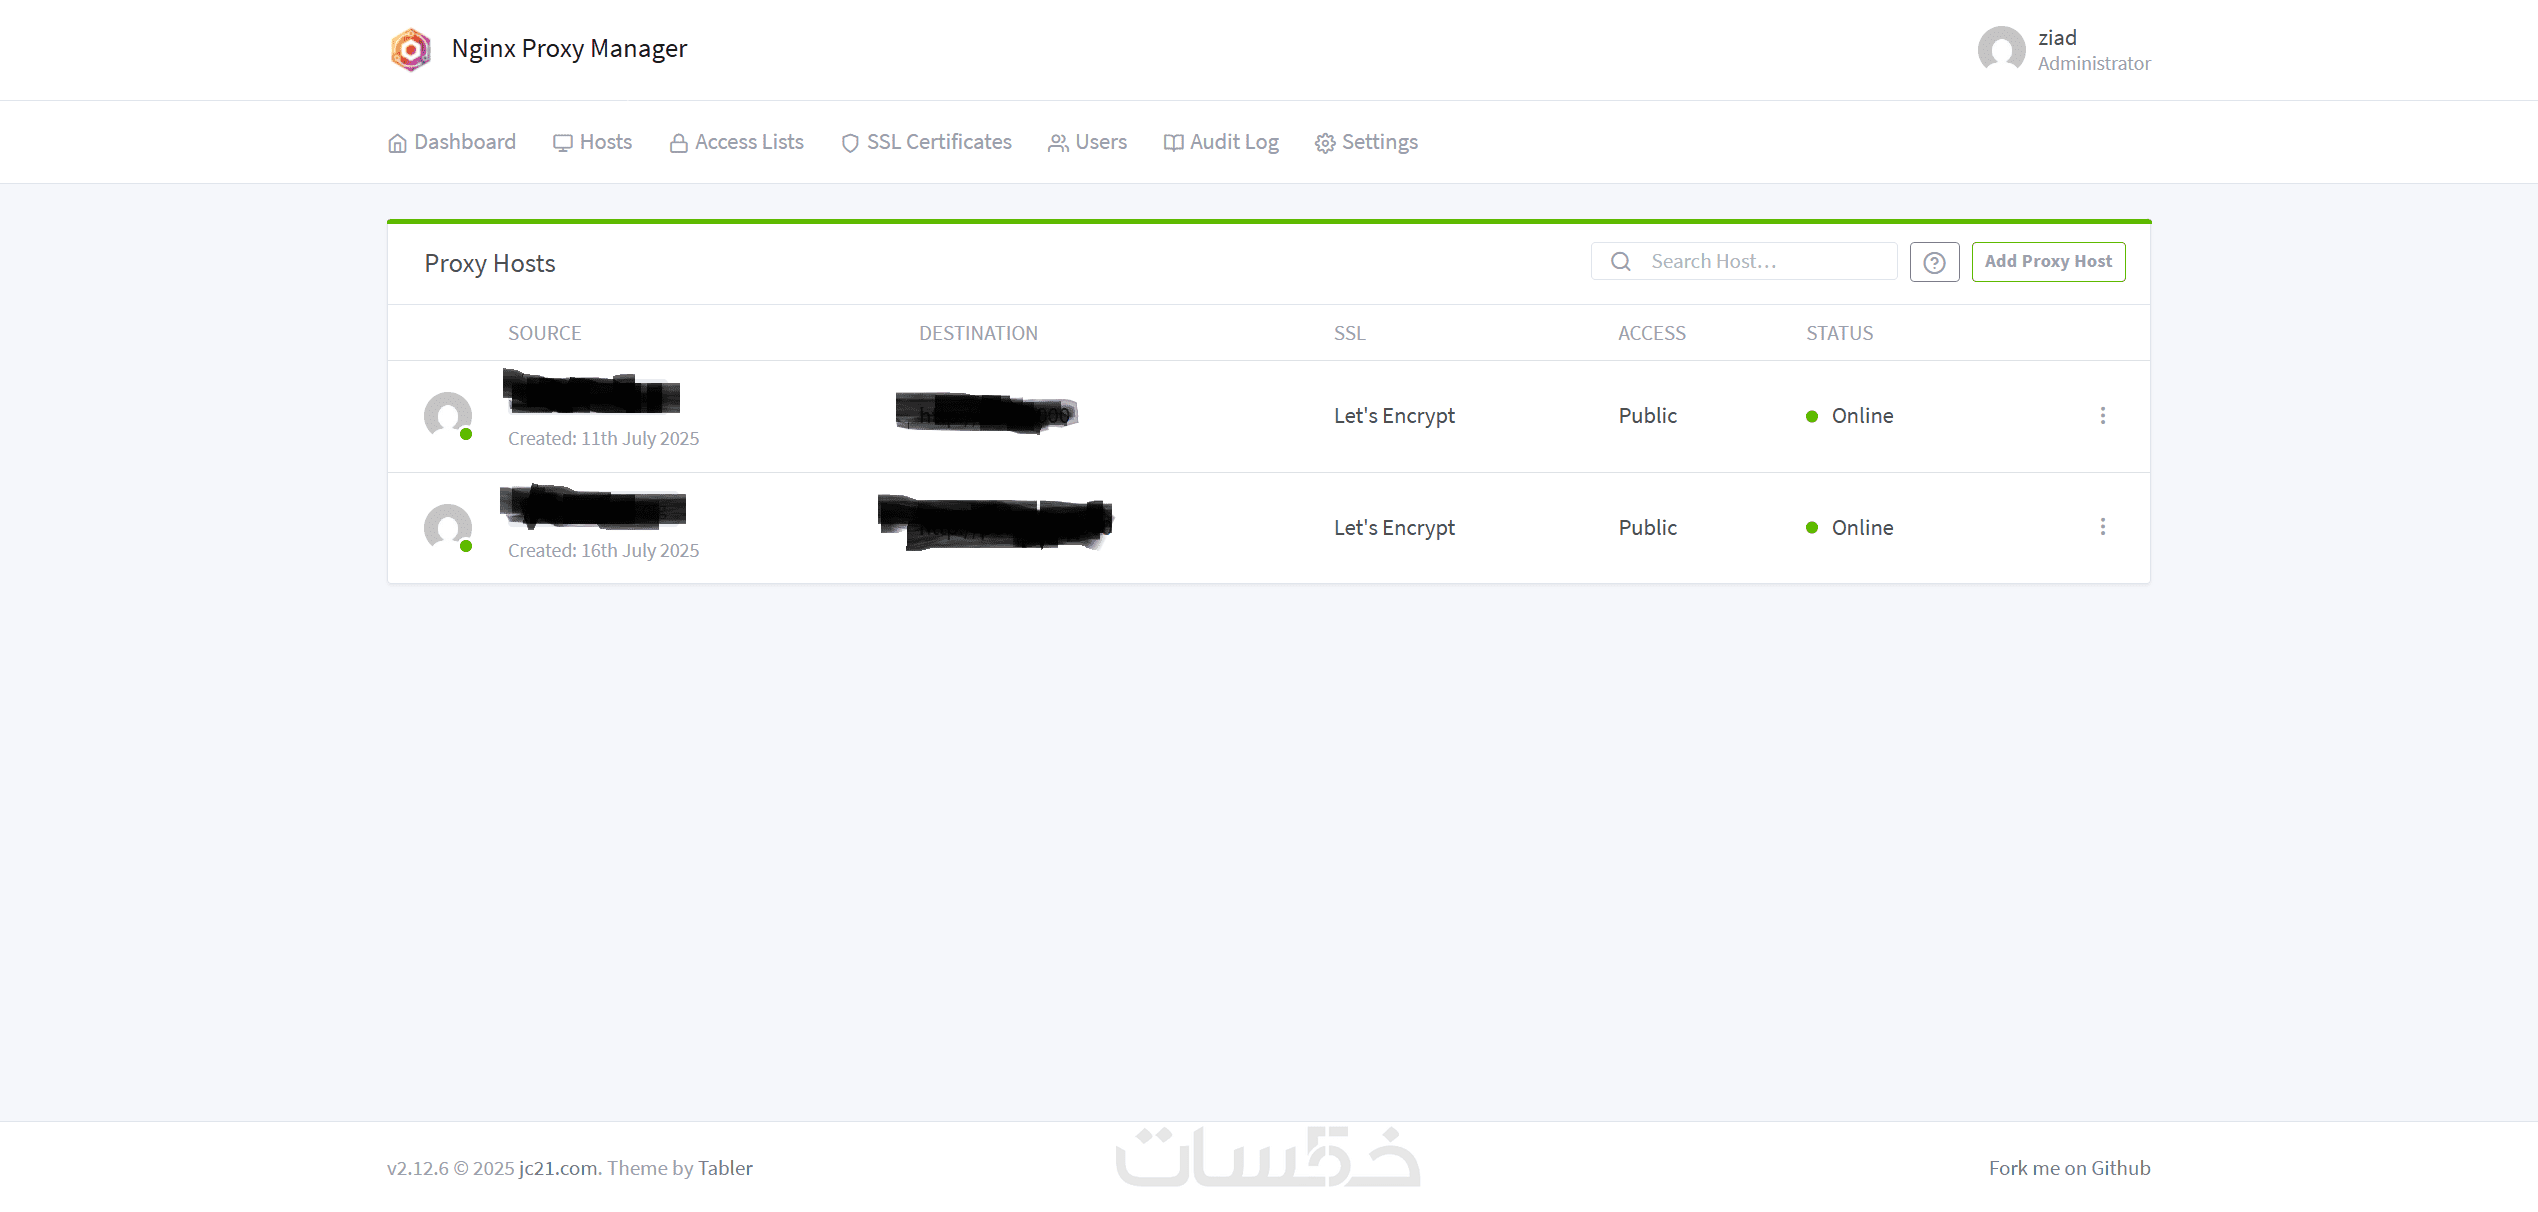The height and width of the screenshot is (1212, 2538).
Task: Click the ziad user avatar icon
Action: (x=2001, y=49)
